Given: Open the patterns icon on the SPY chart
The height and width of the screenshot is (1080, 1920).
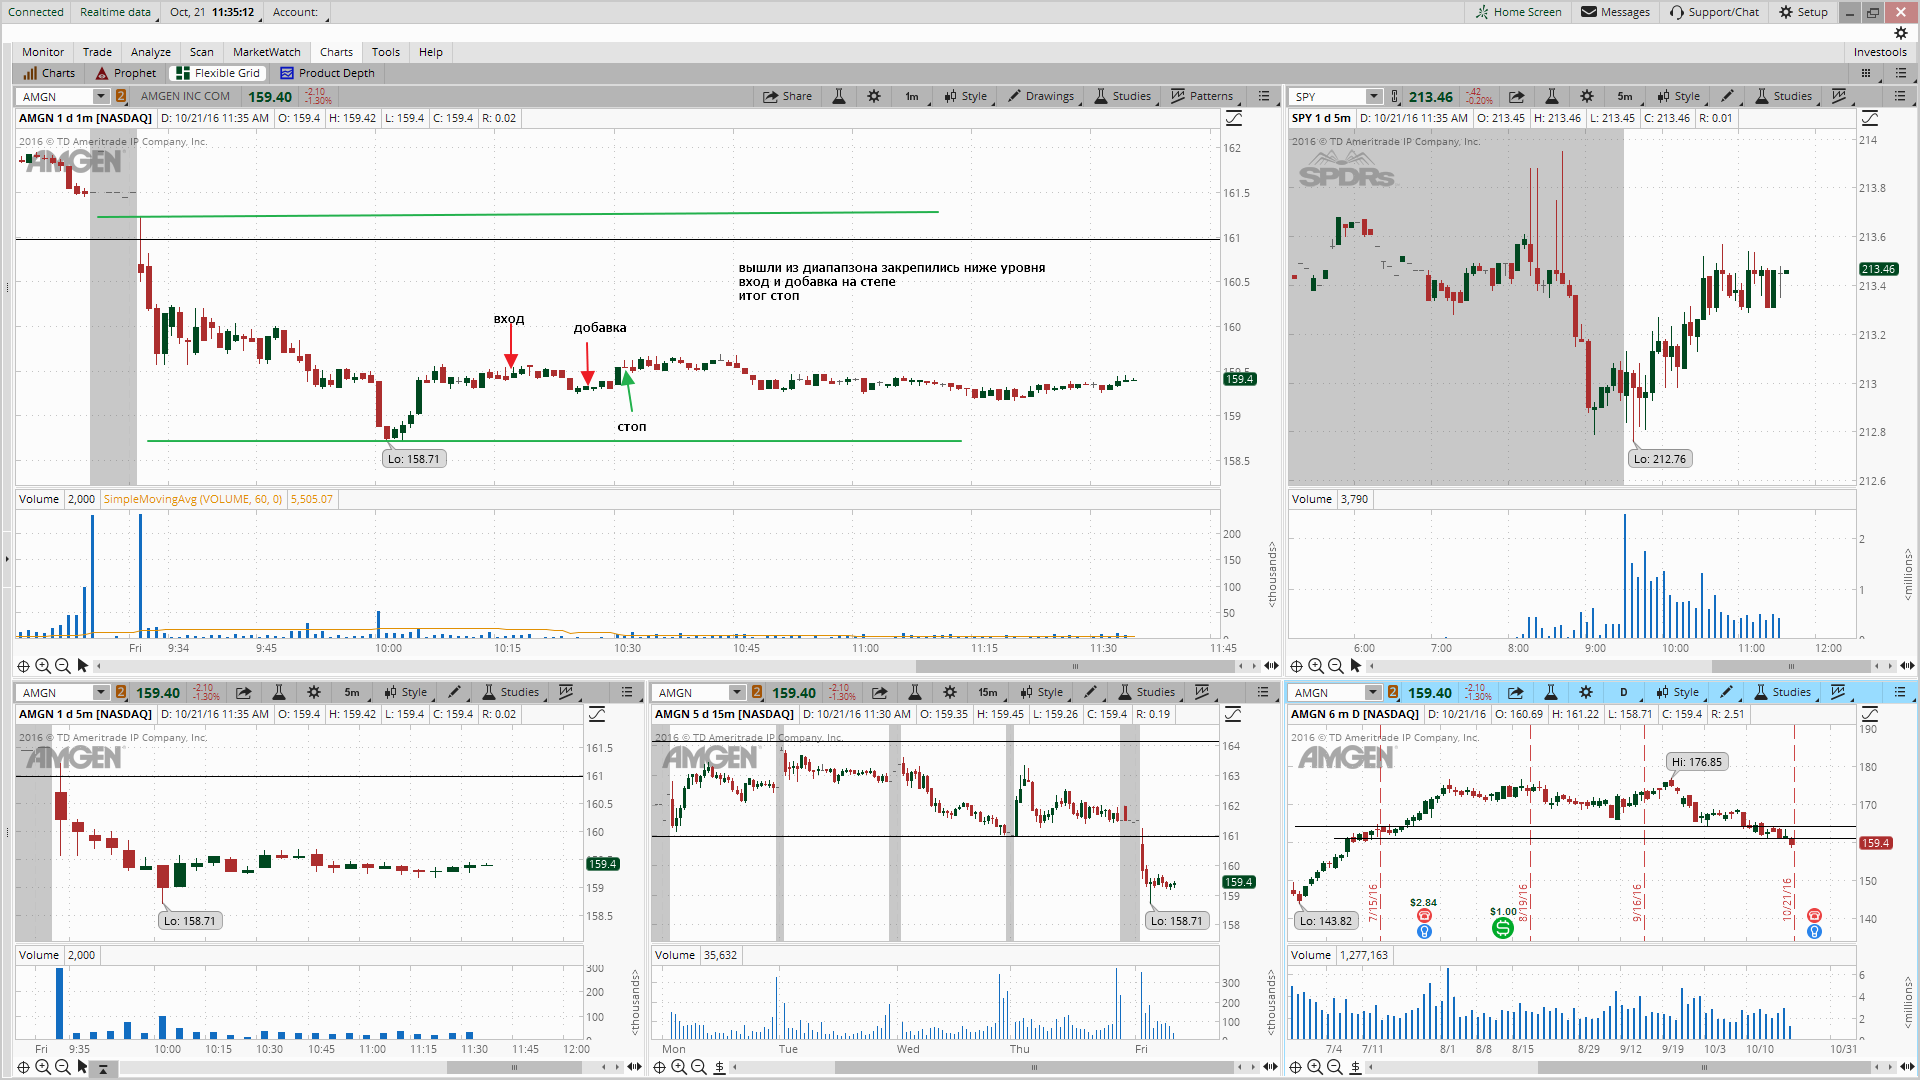Looking at the screenshot, I should point(1839,97).
